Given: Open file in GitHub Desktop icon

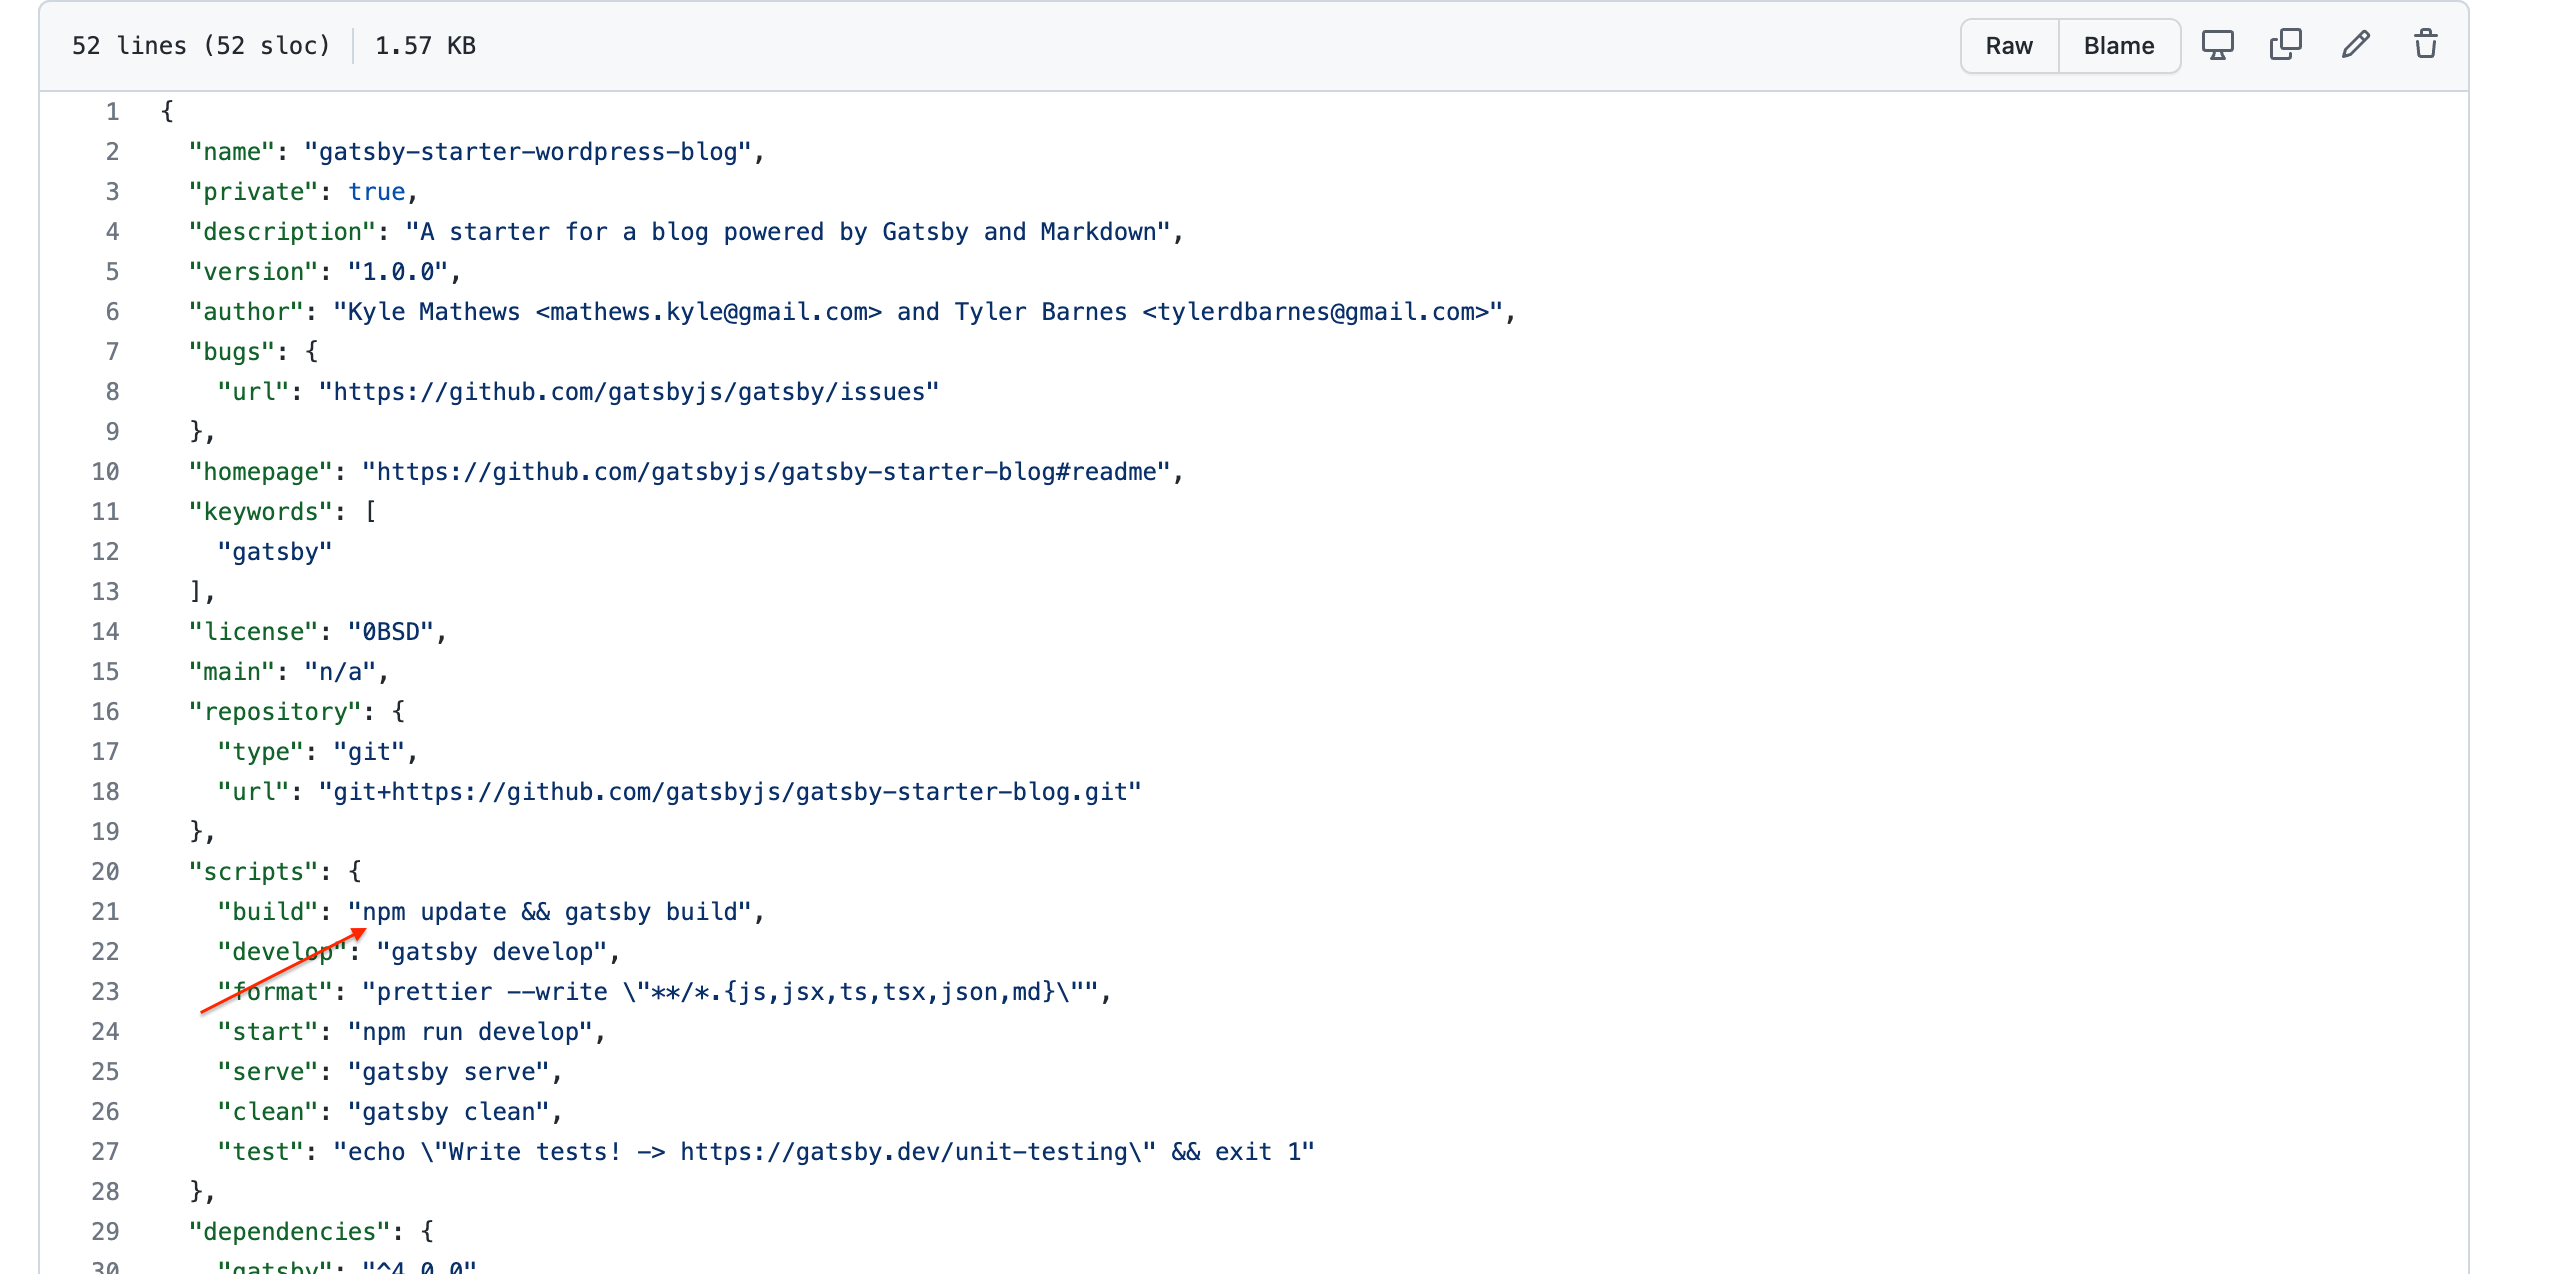Looking at the screenshot, I should [2217, 45].
